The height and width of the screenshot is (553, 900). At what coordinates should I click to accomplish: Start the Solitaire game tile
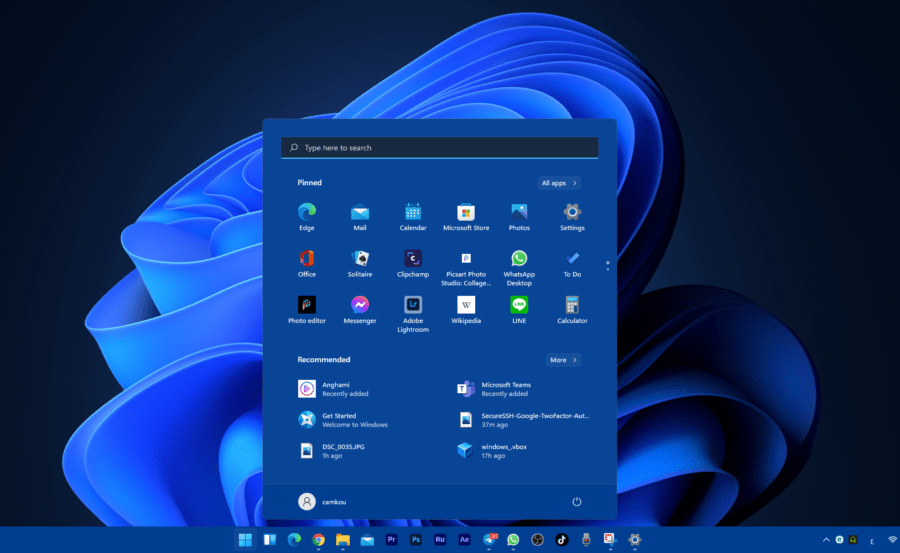pyautogui.click(x=360, y=258)
